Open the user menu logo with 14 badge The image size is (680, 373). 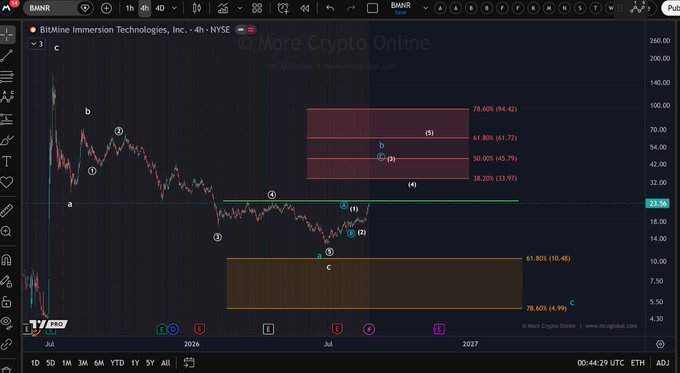click(x=9, y=7)
